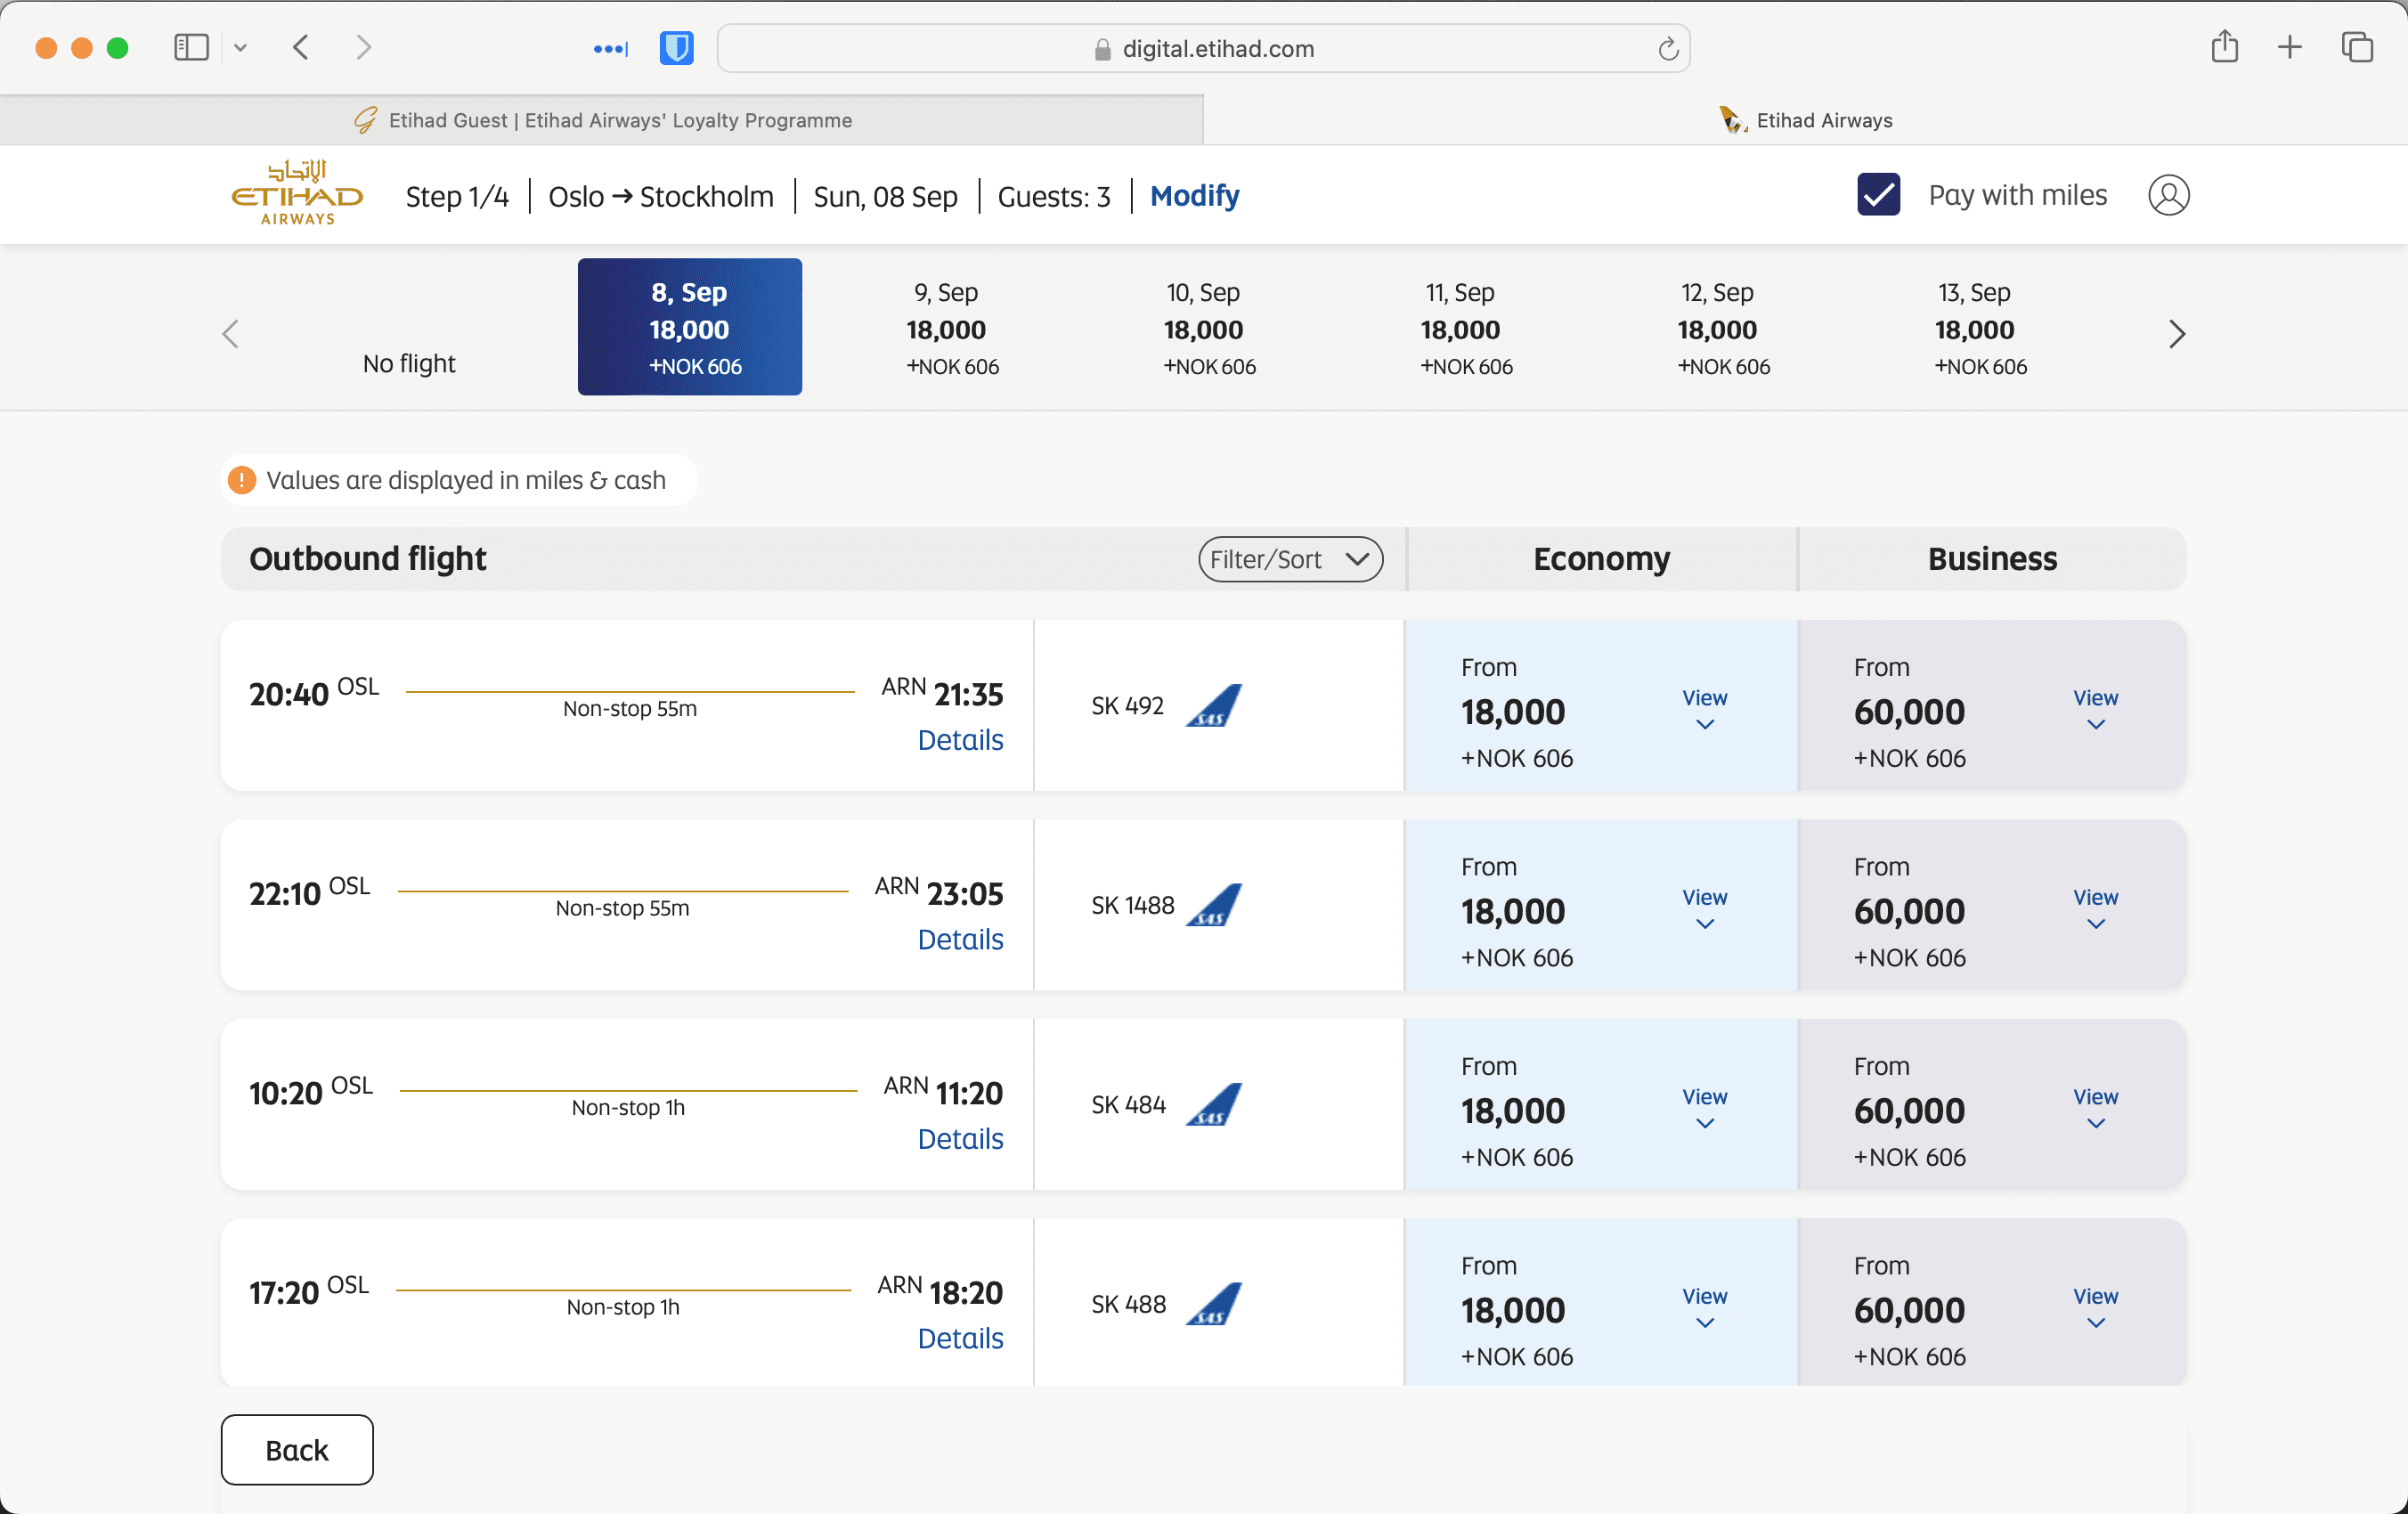Click the browser forward arrow

[x=364, y=48]
